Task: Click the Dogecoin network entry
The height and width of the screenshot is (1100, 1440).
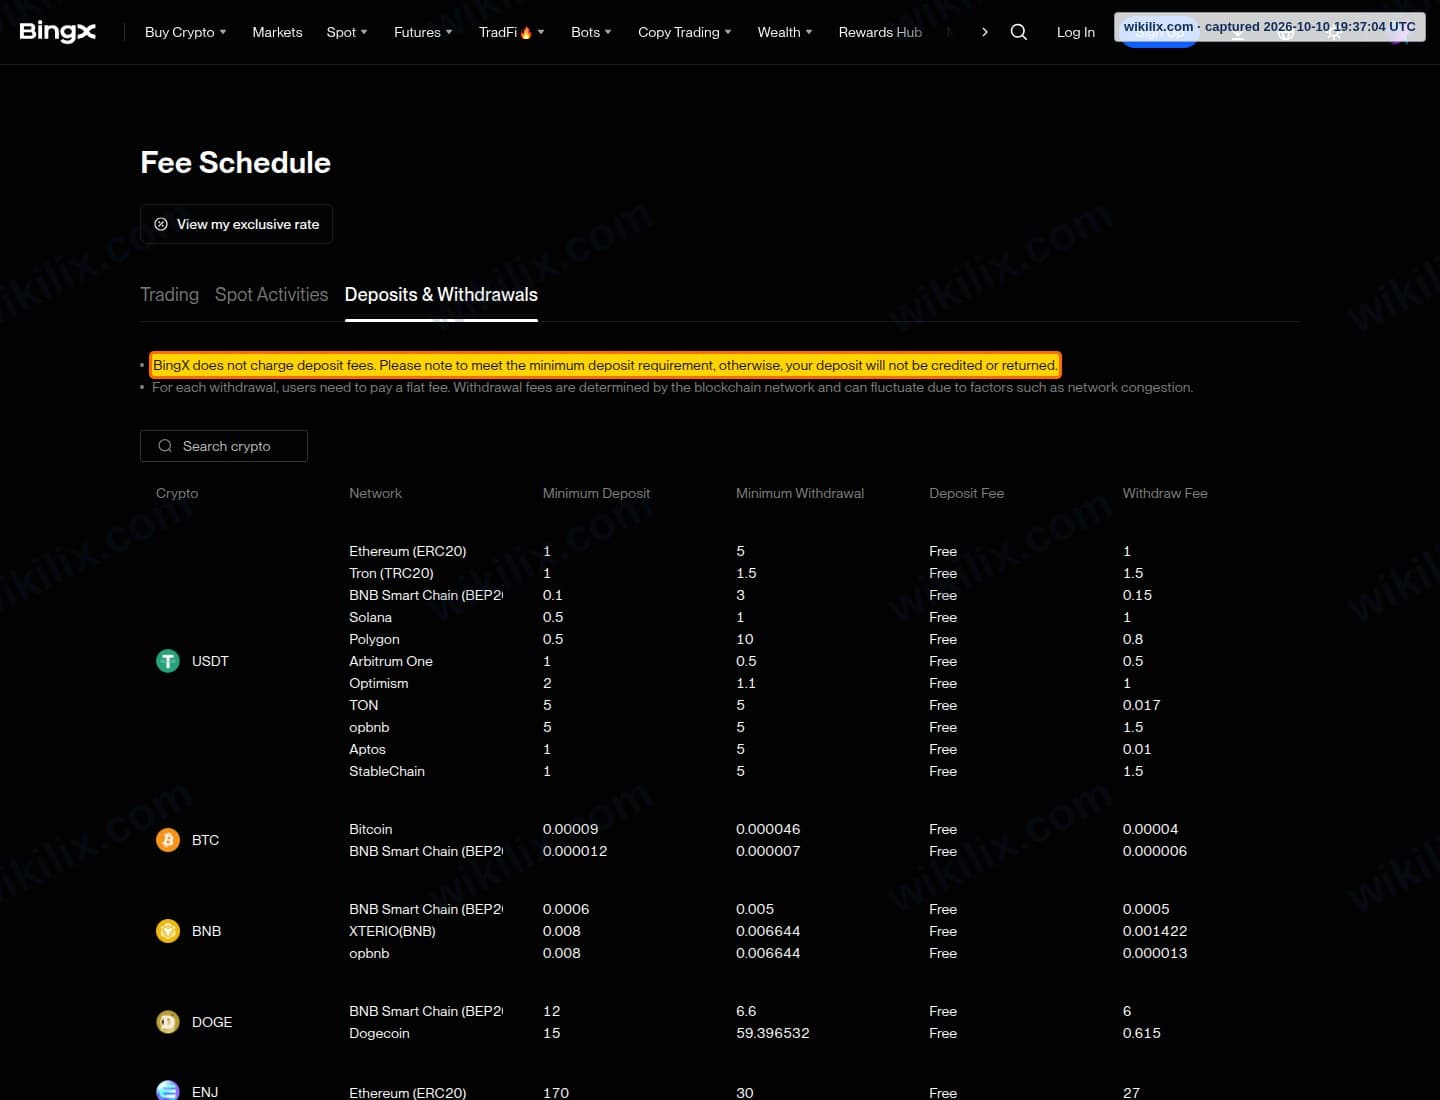Action: point(379,1033)
